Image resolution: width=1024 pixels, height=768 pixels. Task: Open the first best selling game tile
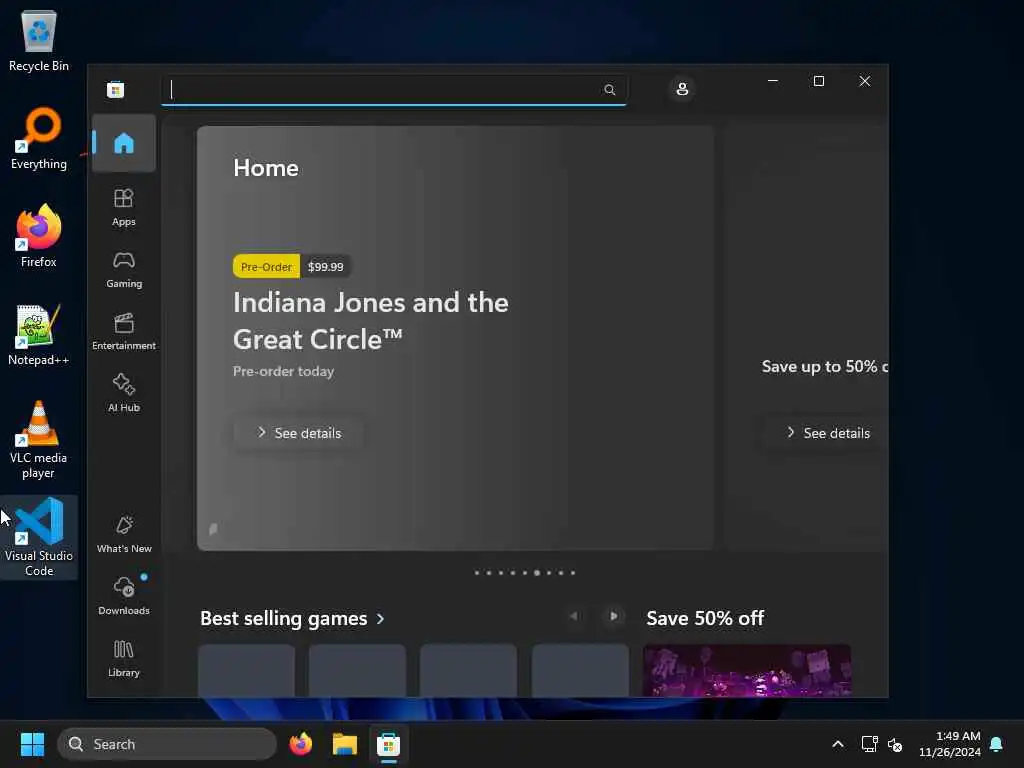pyautogui.click(x=246, y=670)
